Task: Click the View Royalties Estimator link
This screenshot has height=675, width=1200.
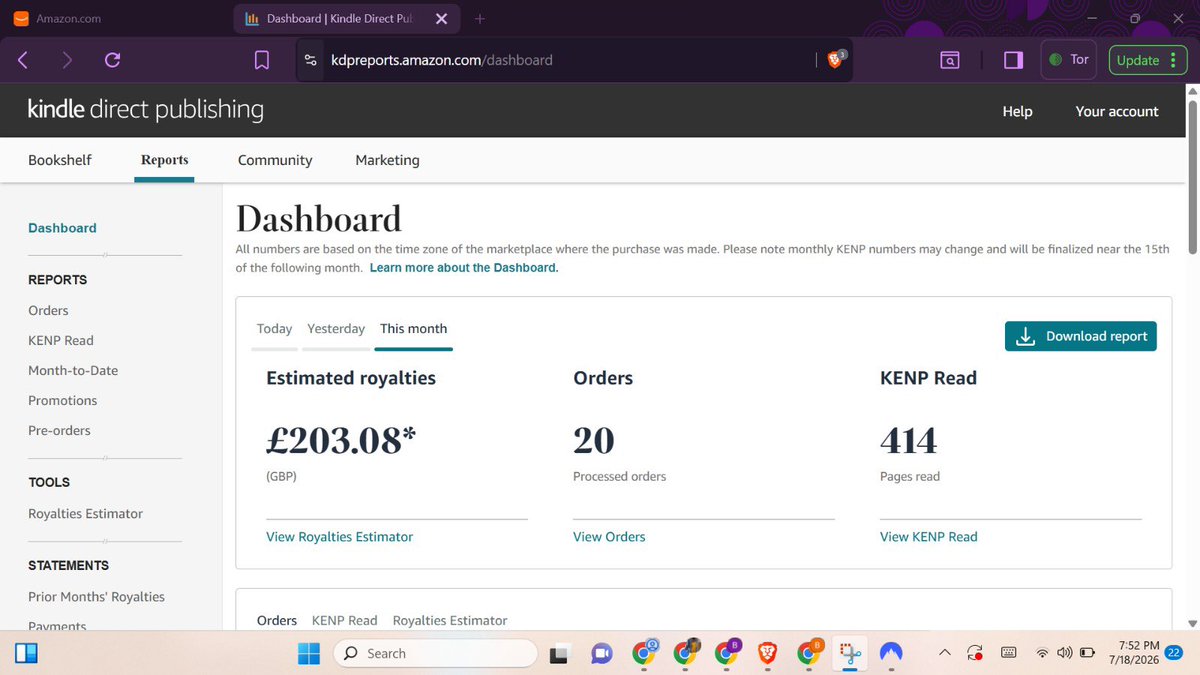Action: [x=339, y=537]
